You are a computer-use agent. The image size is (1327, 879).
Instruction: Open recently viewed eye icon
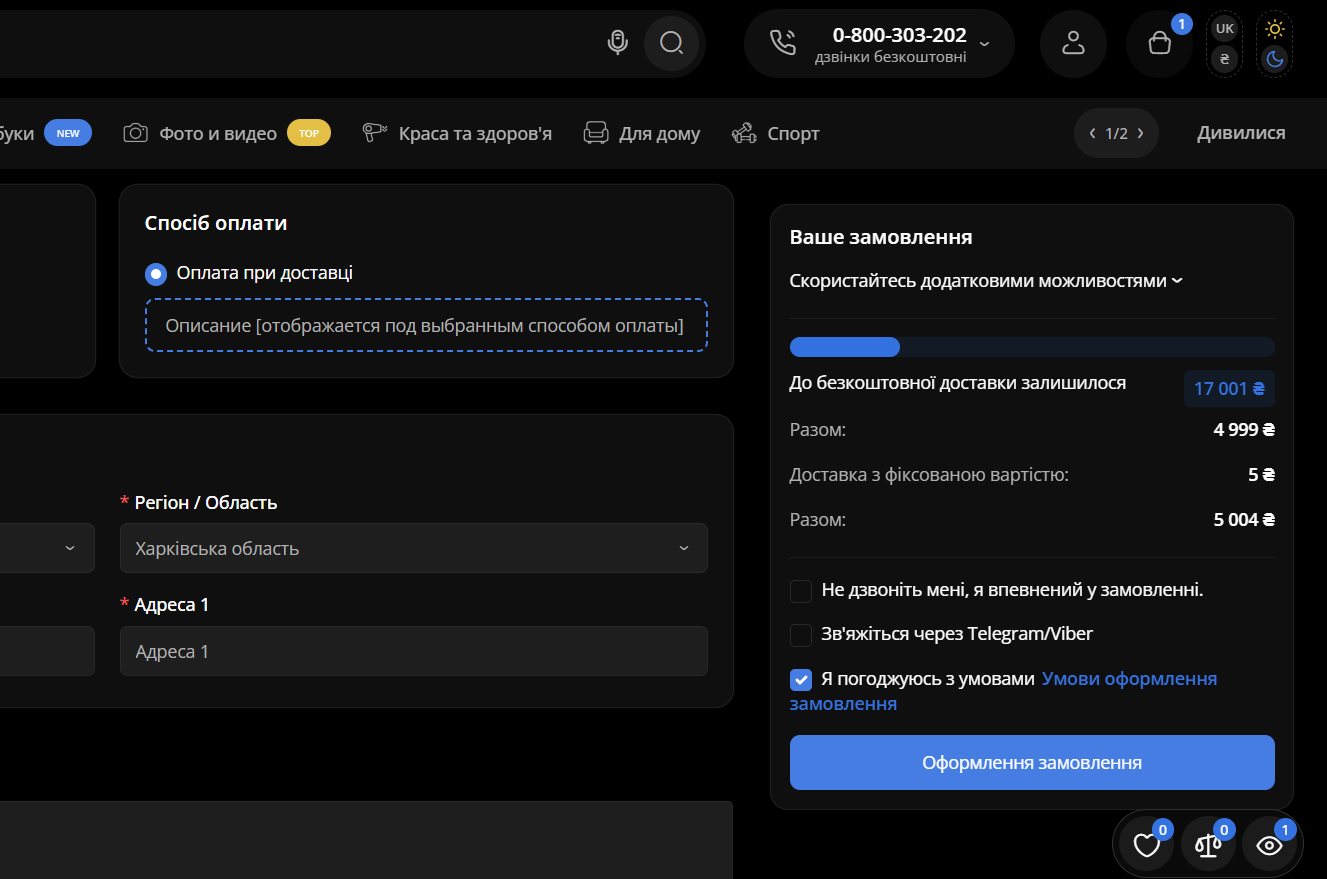click(1270, 845)
